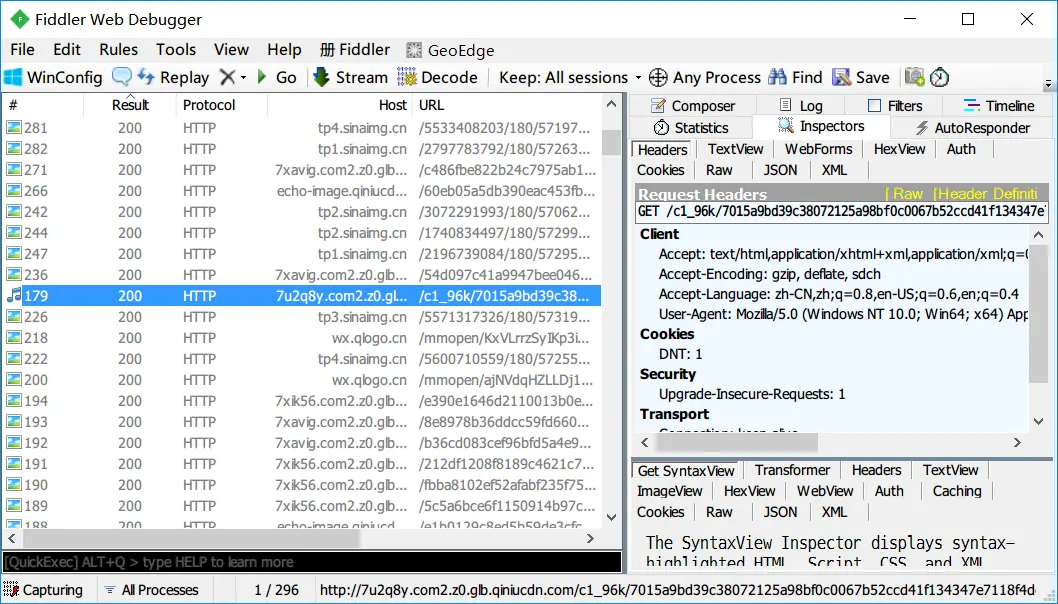Sort by the Result column header

click(x=130, y=105)
